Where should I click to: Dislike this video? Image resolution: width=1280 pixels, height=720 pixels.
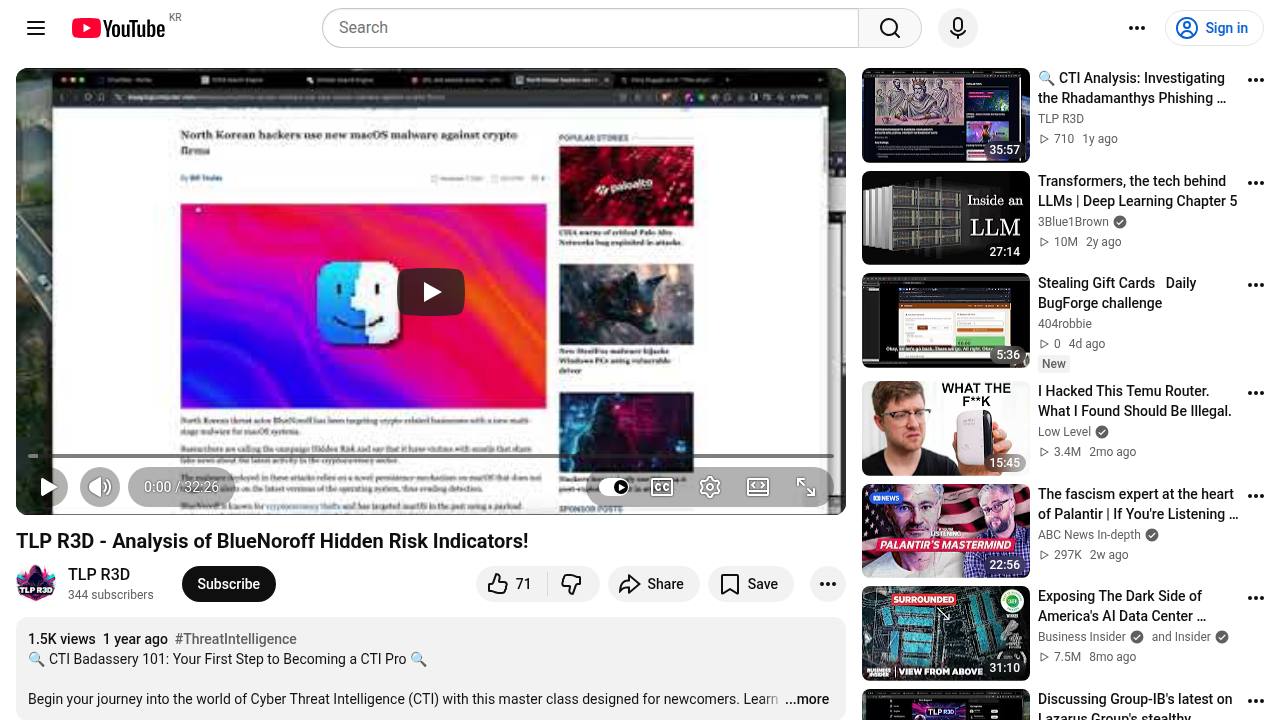pos(572,584)
